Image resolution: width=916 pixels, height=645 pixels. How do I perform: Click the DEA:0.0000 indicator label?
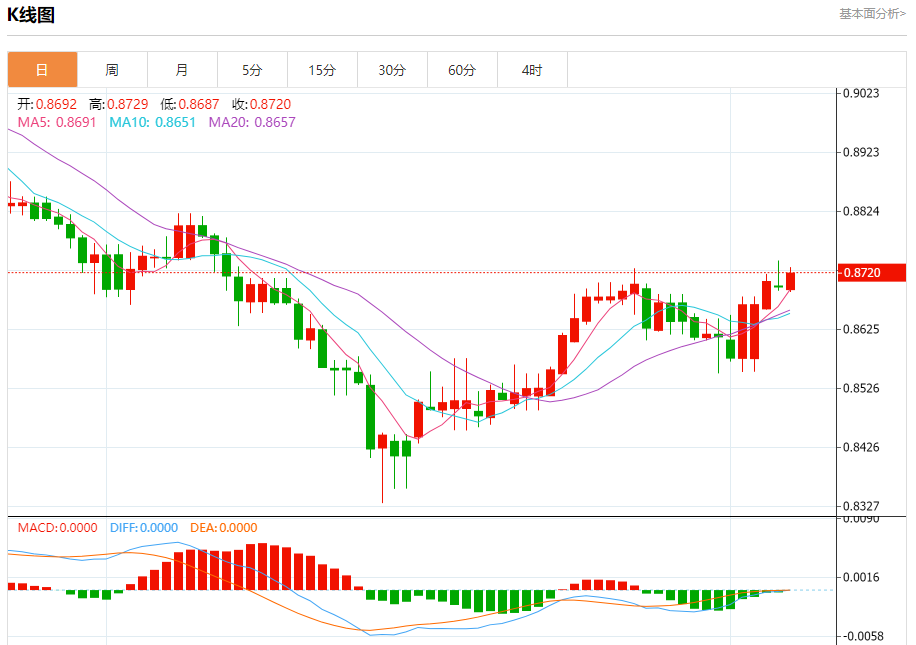click(x=224, y=528)
